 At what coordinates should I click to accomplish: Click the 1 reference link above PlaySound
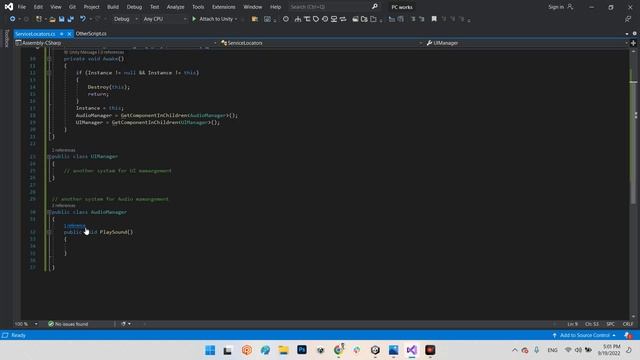point(74,225)
